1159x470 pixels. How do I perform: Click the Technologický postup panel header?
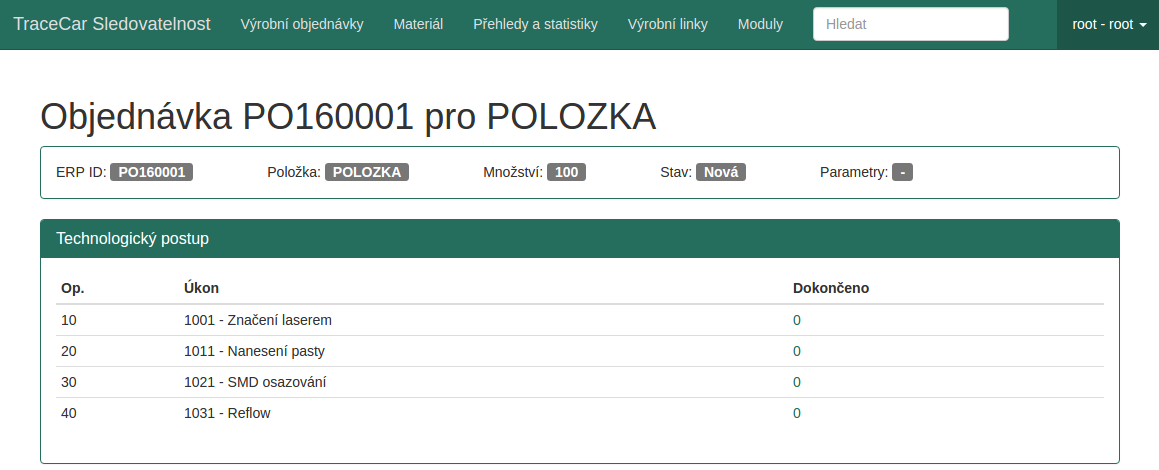[580, 239]
